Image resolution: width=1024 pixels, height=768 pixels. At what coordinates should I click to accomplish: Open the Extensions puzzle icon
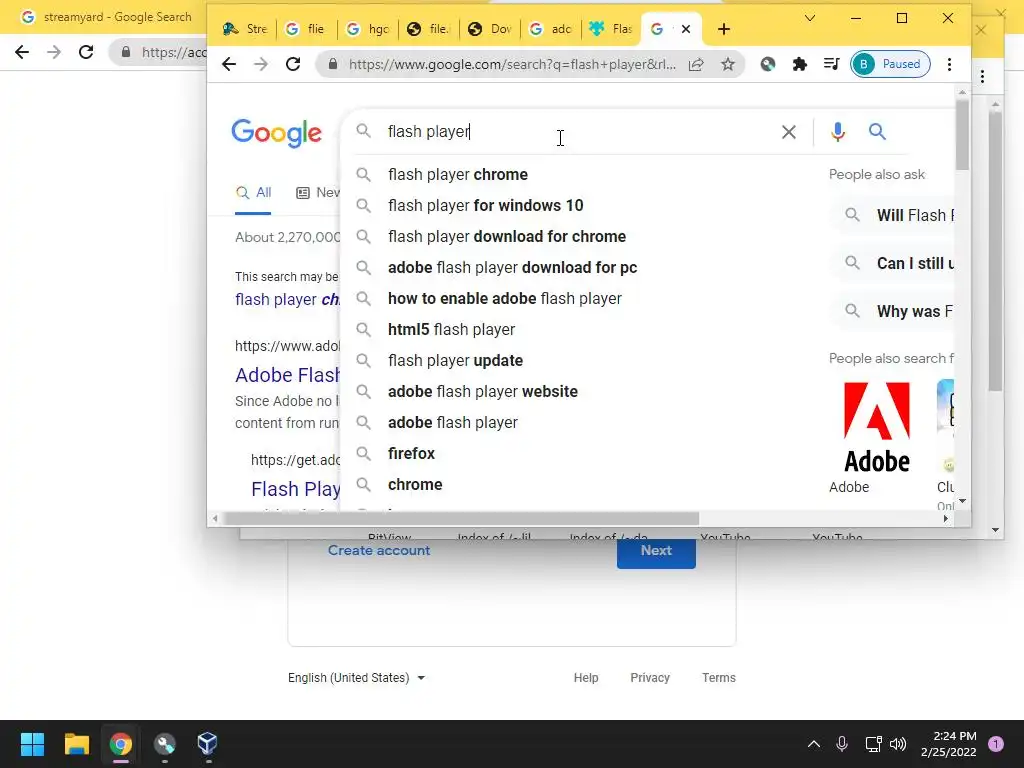point(799,64)
